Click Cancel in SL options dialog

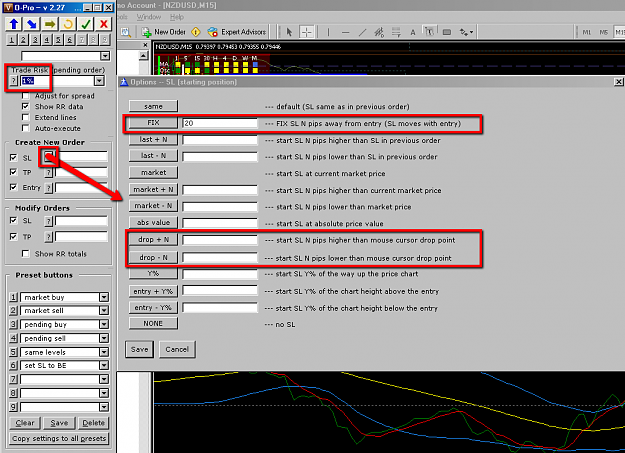point(177,349)
